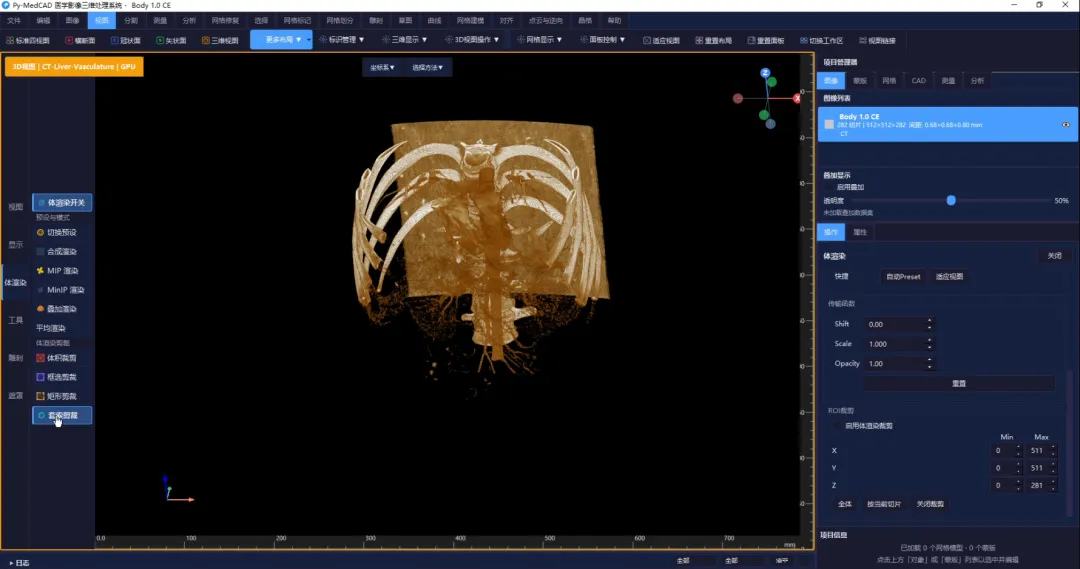Click 重置布局 toolbar item
This screenshot has width=1080, height=569.
tap(714, 41)
